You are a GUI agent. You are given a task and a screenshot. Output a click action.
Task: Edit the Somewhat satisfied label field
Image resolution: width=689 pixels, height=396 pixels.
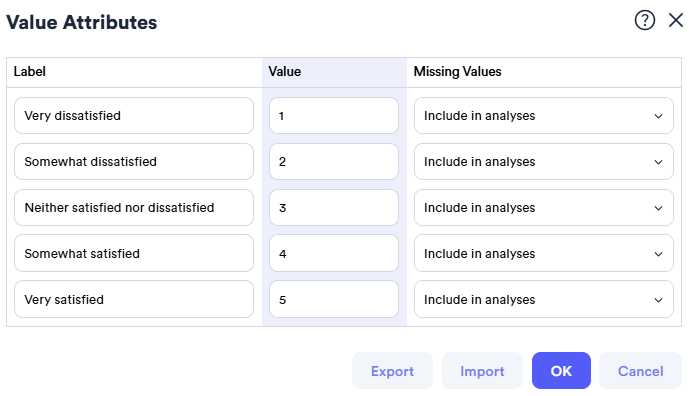point(134,253)
